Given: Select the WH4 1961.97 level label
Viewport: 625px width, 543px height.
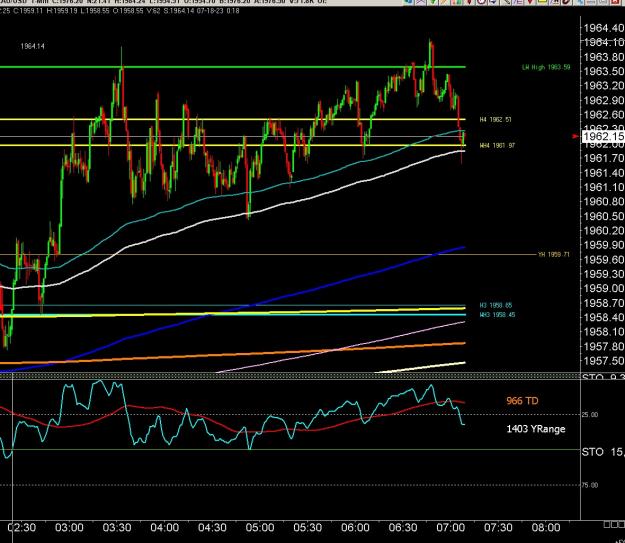Looking at the screenshot, I should pyautogui.click(x=497, y=146).
